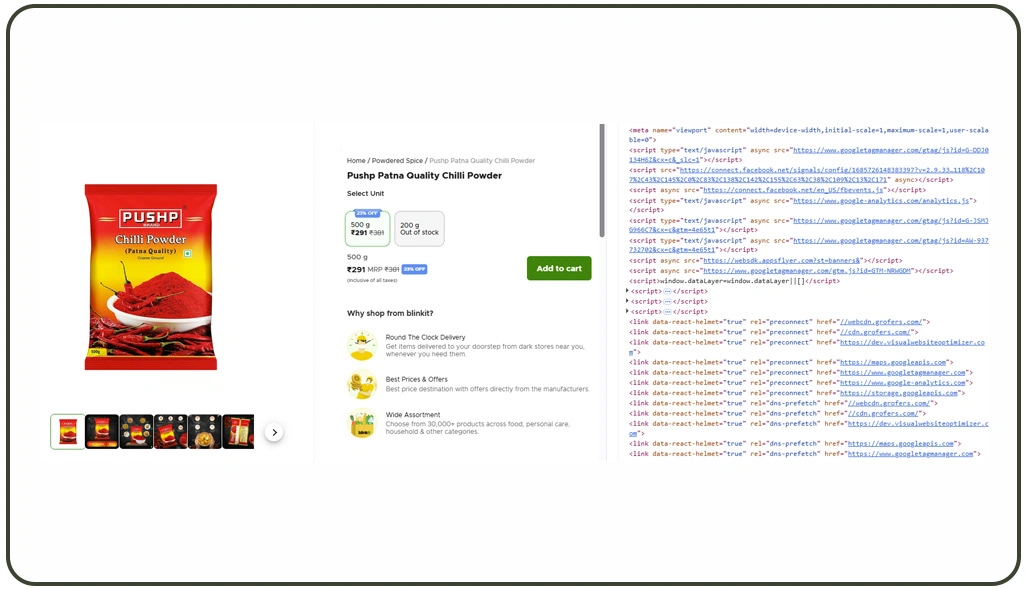Click the 'Best Prices & Offers' title

pyautogui.click(x=416, y=379)
